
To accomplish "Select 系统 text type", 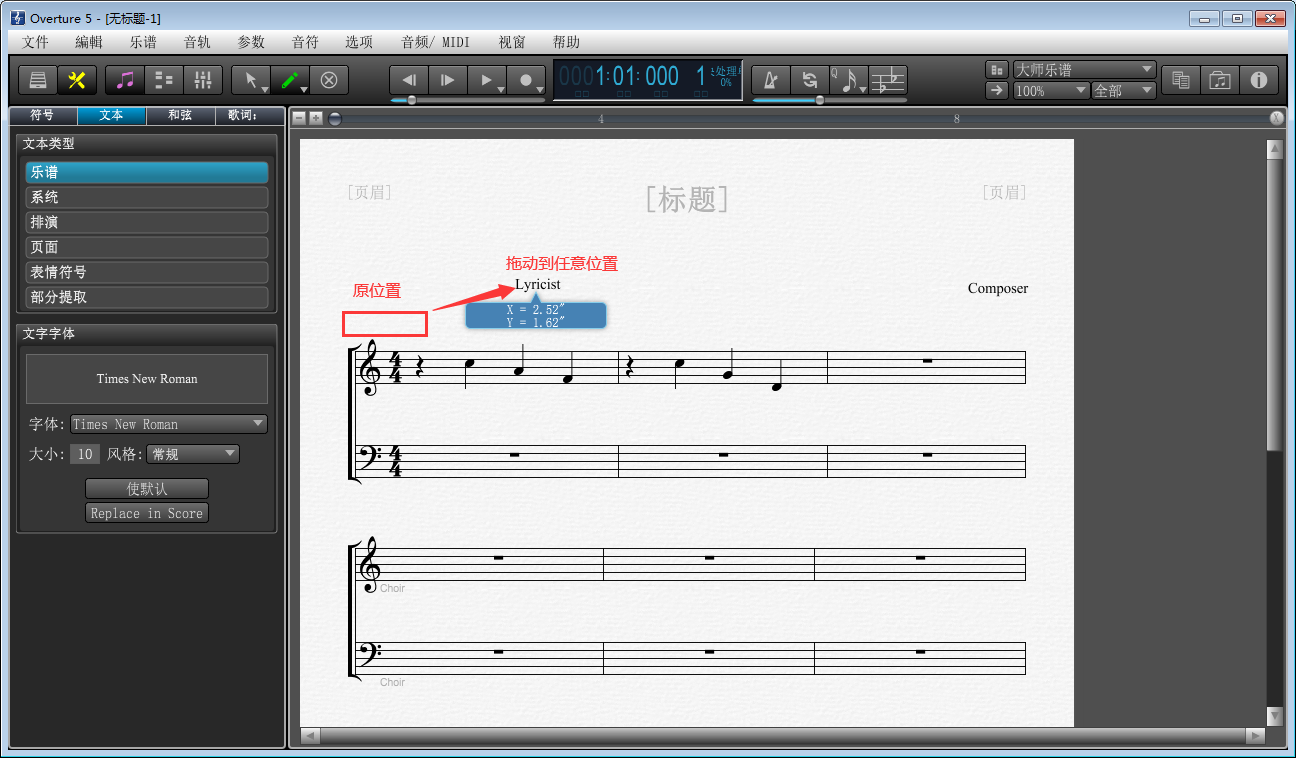I will tap(147, 197).
